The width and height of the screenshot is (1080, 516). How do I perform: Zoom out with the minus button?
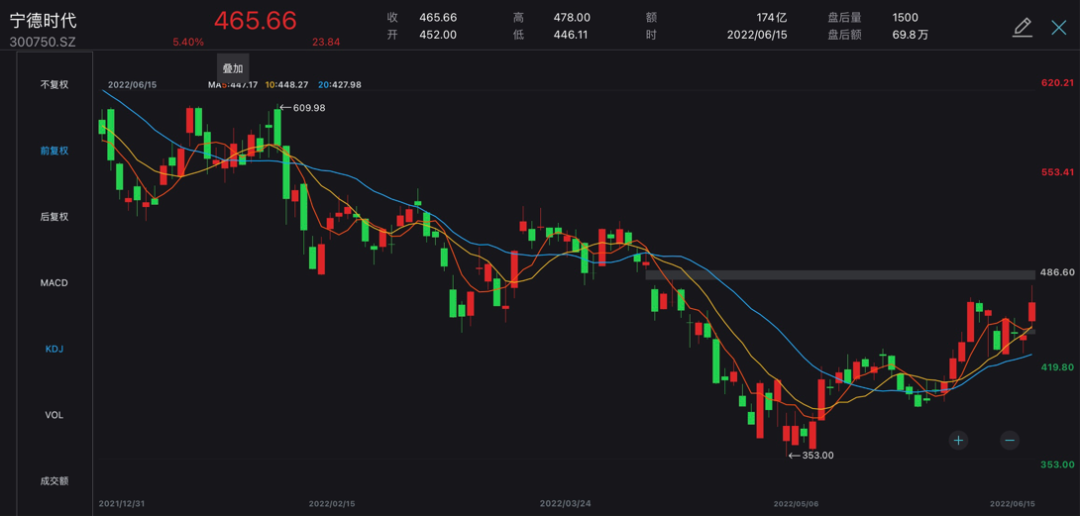point(1009,440)
